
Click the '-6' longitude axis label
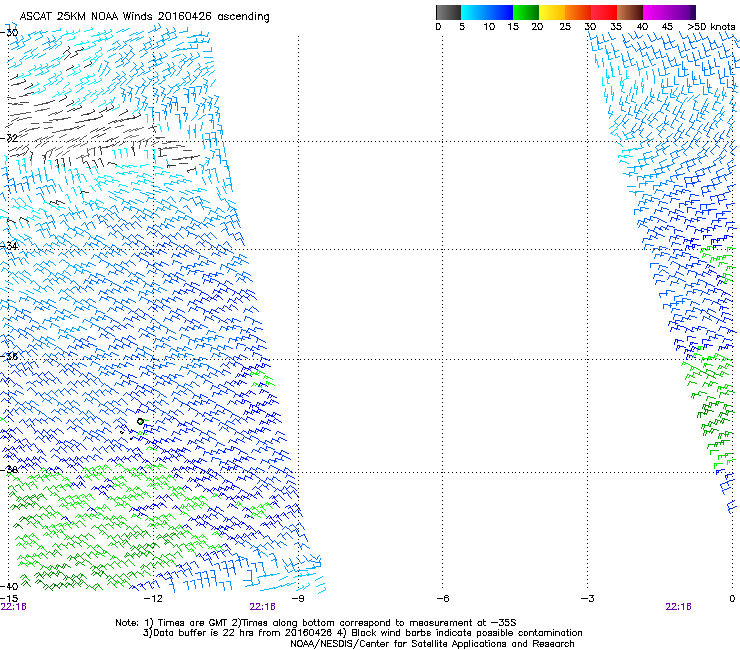[x=442, y=599]
